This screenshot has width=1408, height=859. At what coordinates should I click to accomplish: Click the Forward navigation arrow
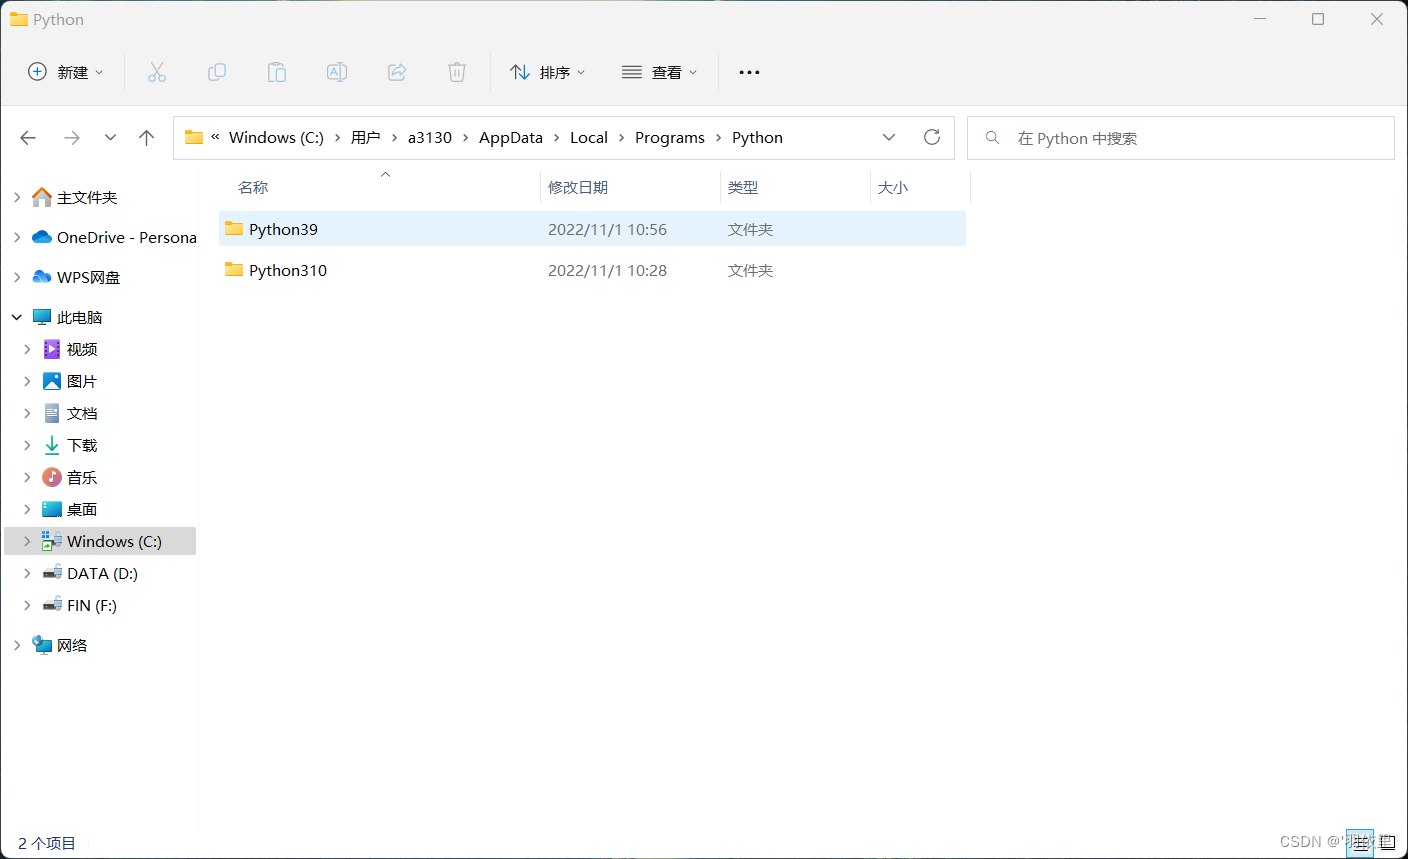(71, 137)
